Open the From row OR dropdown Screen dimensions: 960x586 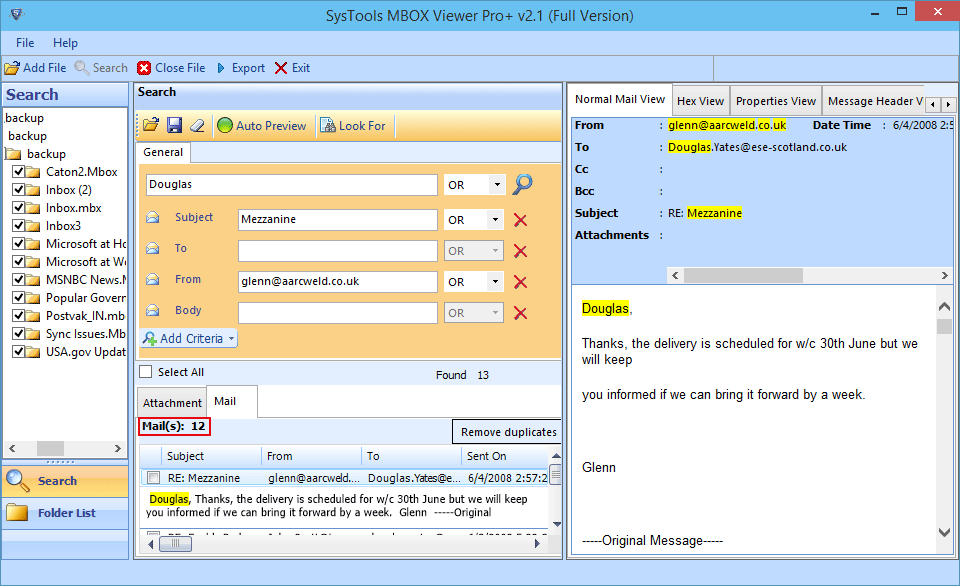(x=495, y=282)
